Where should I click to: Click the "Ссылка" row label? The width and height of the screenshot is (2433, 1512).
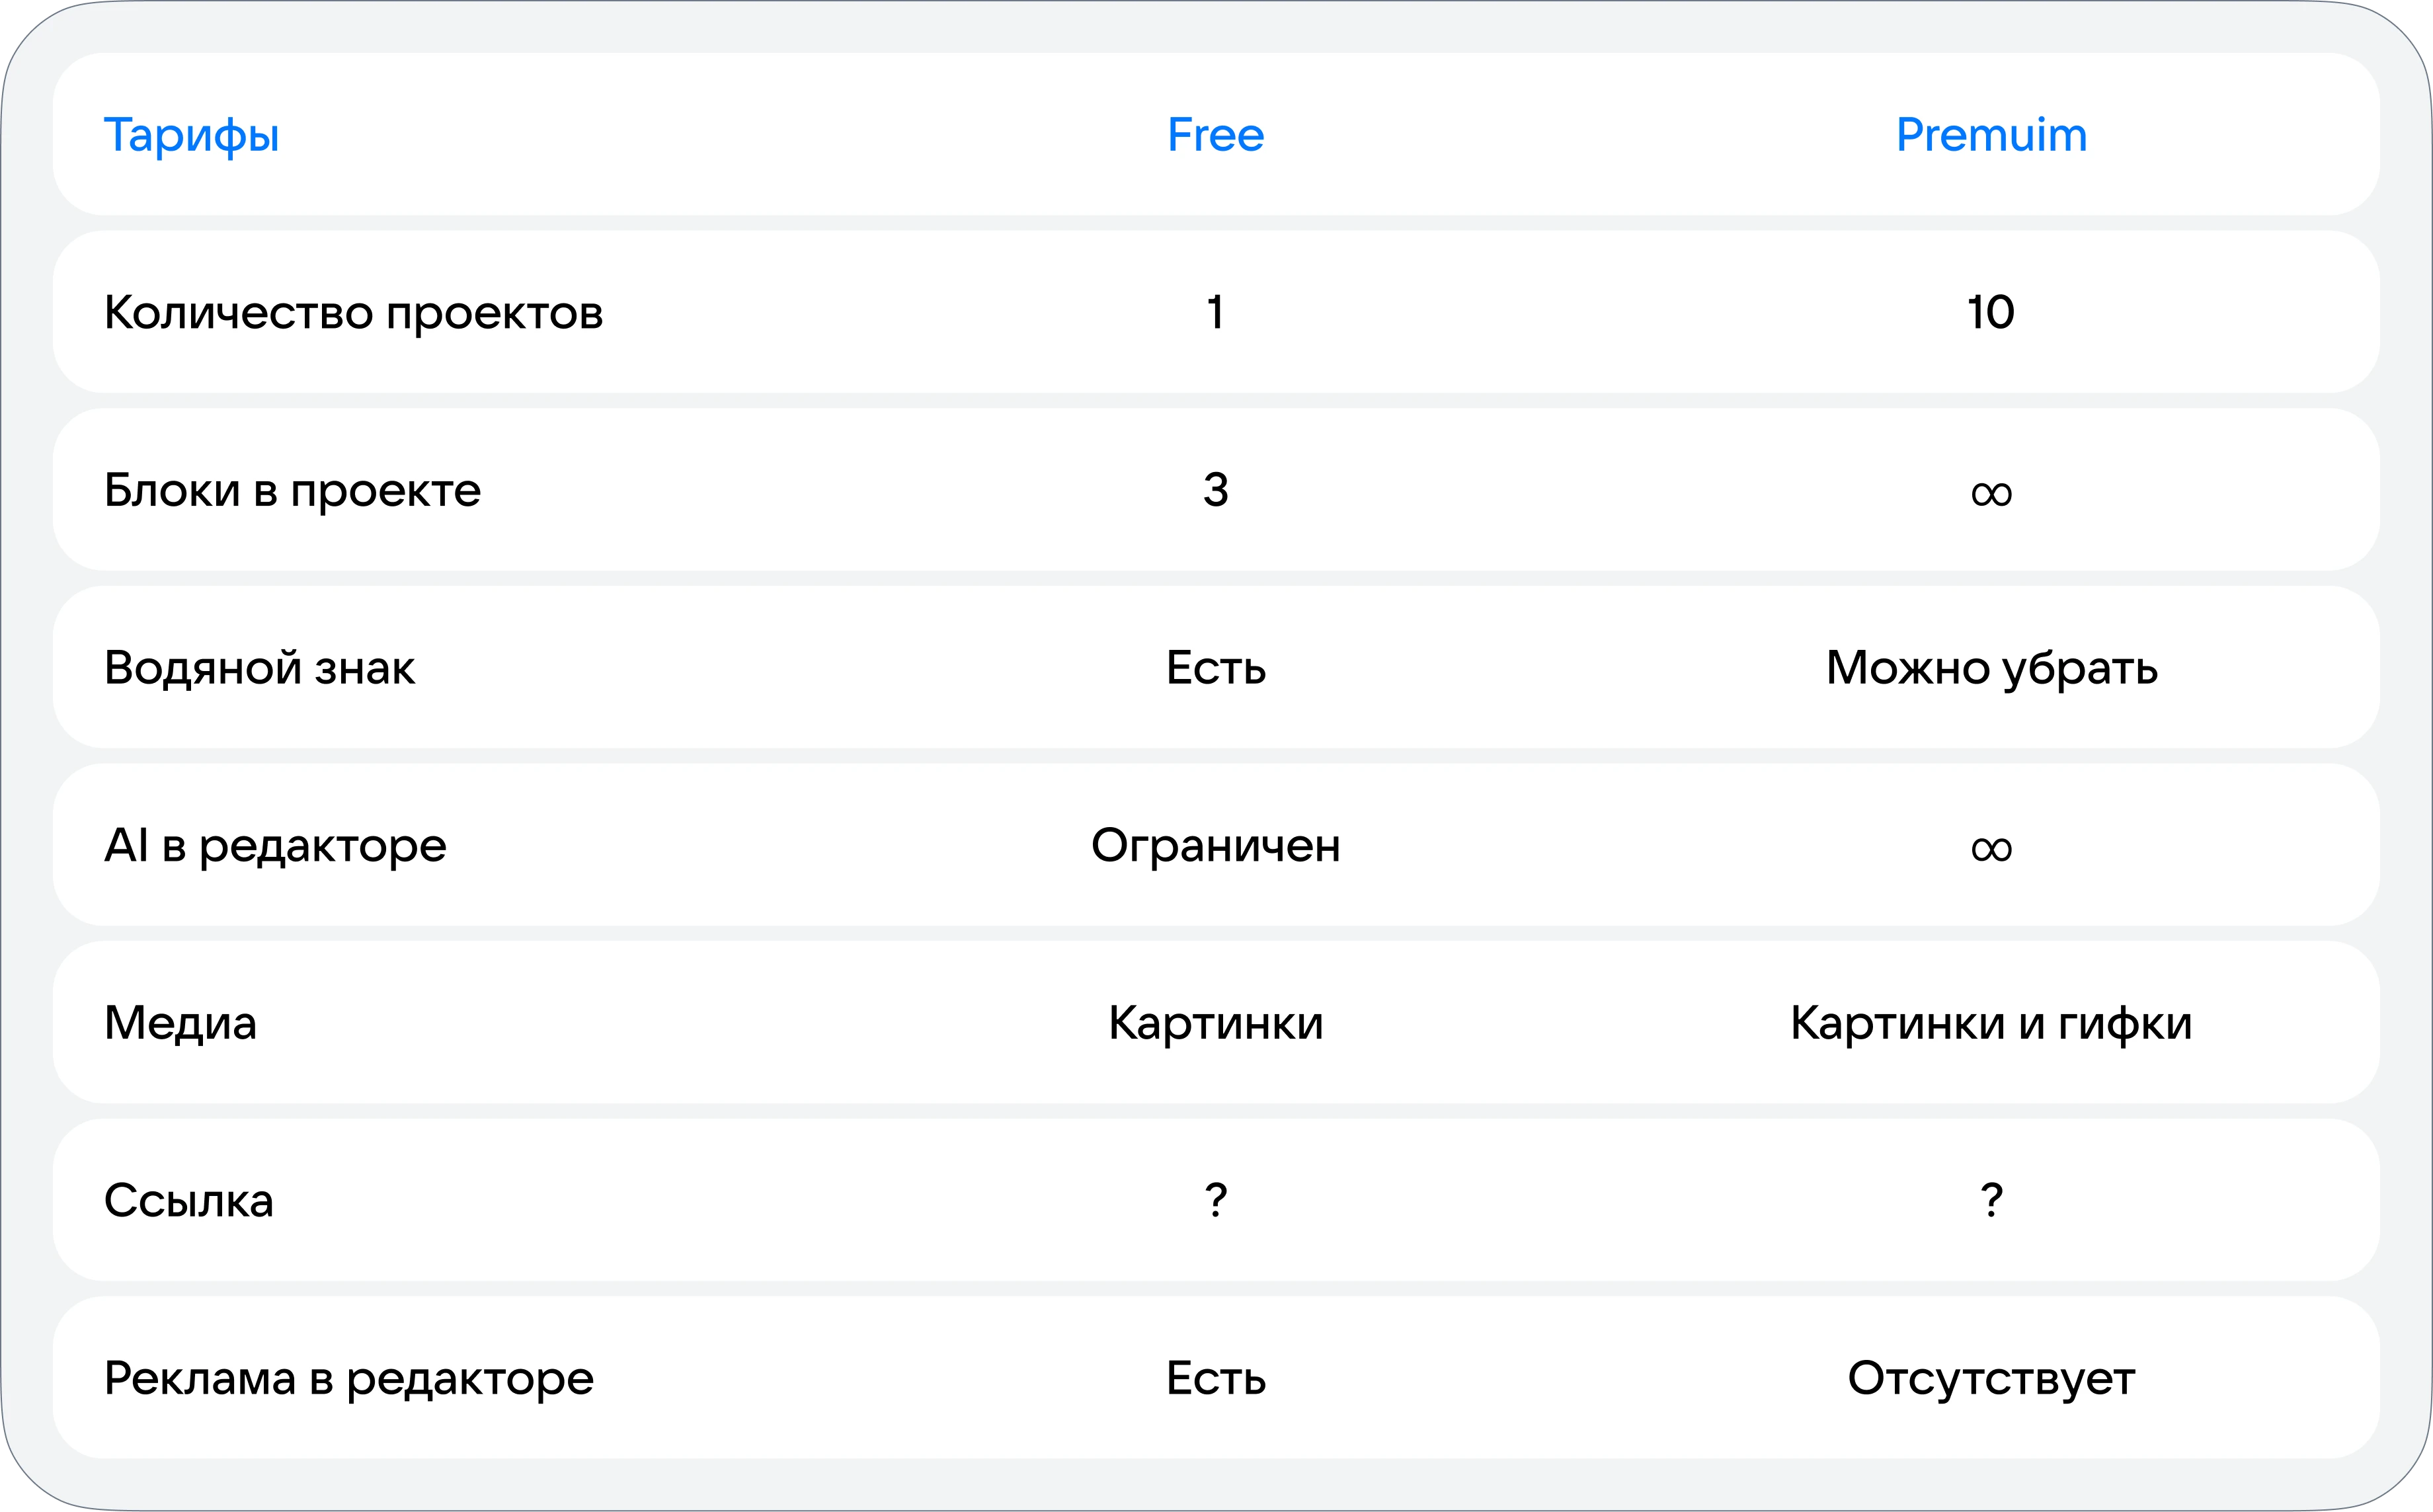pyautogui.click(x=188, y=1201)
